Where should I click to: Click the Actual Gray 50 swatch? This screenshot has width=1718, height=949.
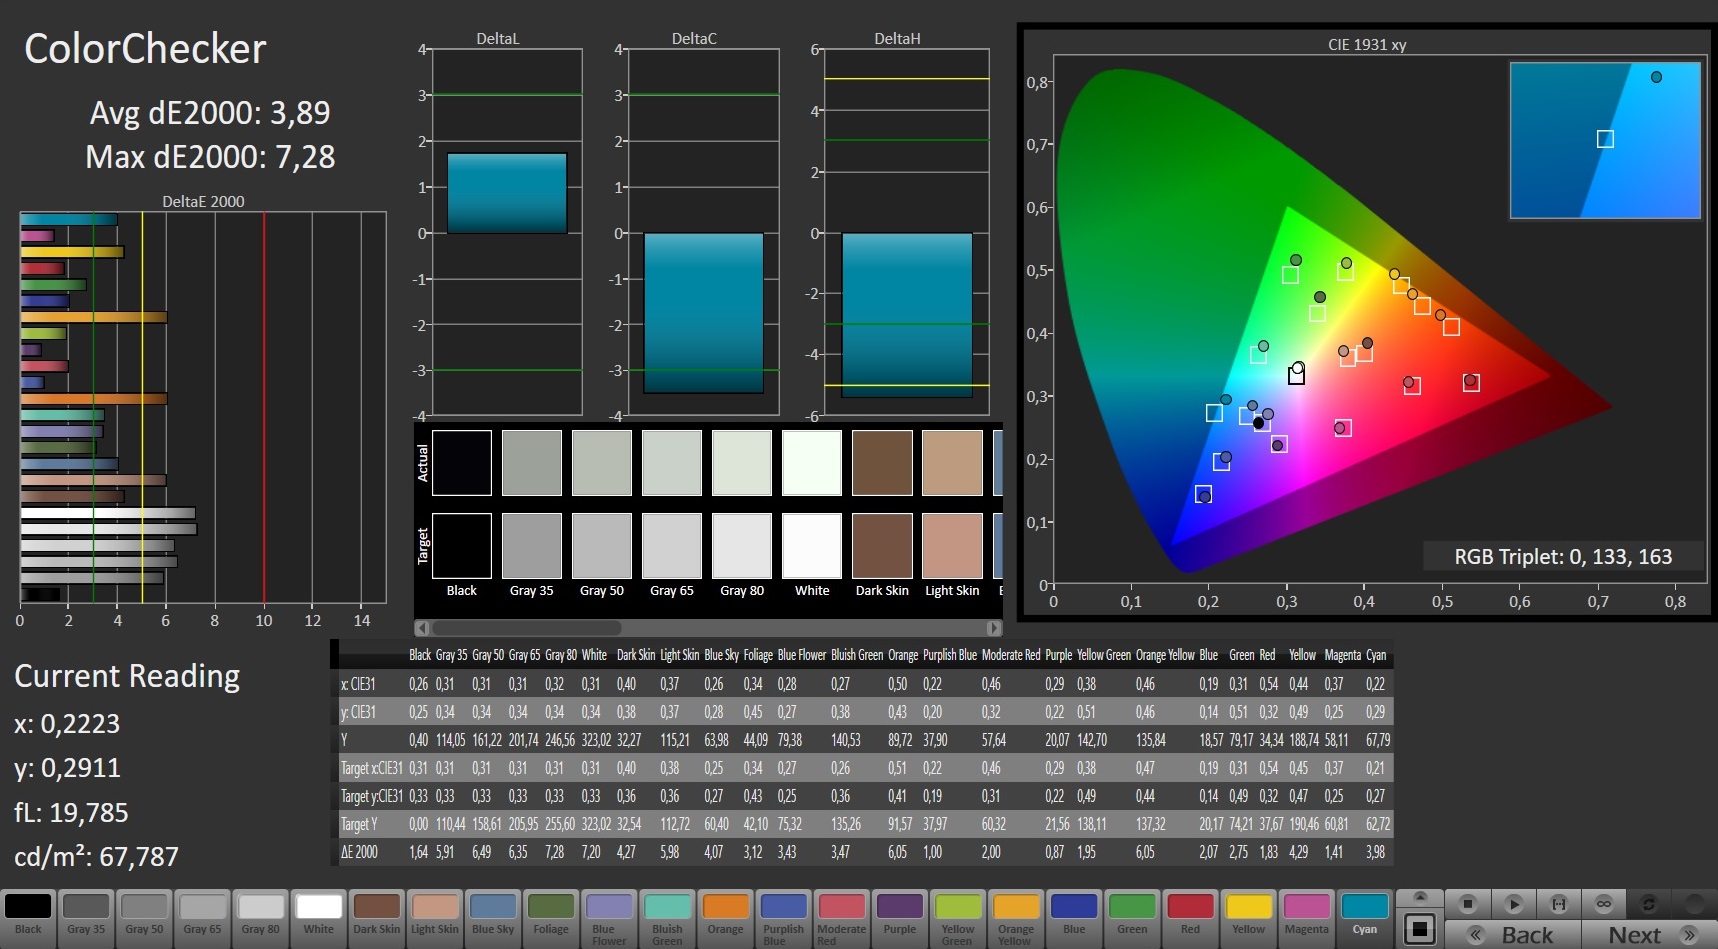[601, 463]
